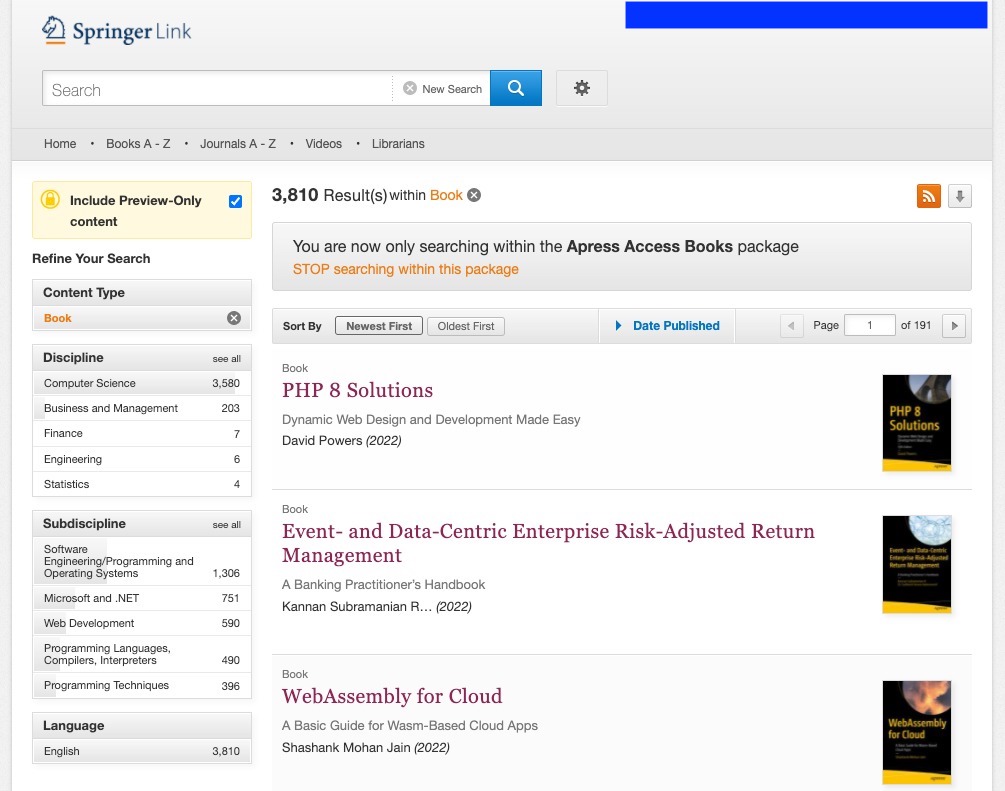Image resolution: width=1005 pixels, height=791 pixels.
Task: Click author Kannan Subramanian R… (2022)
Action: click(376, 606)
